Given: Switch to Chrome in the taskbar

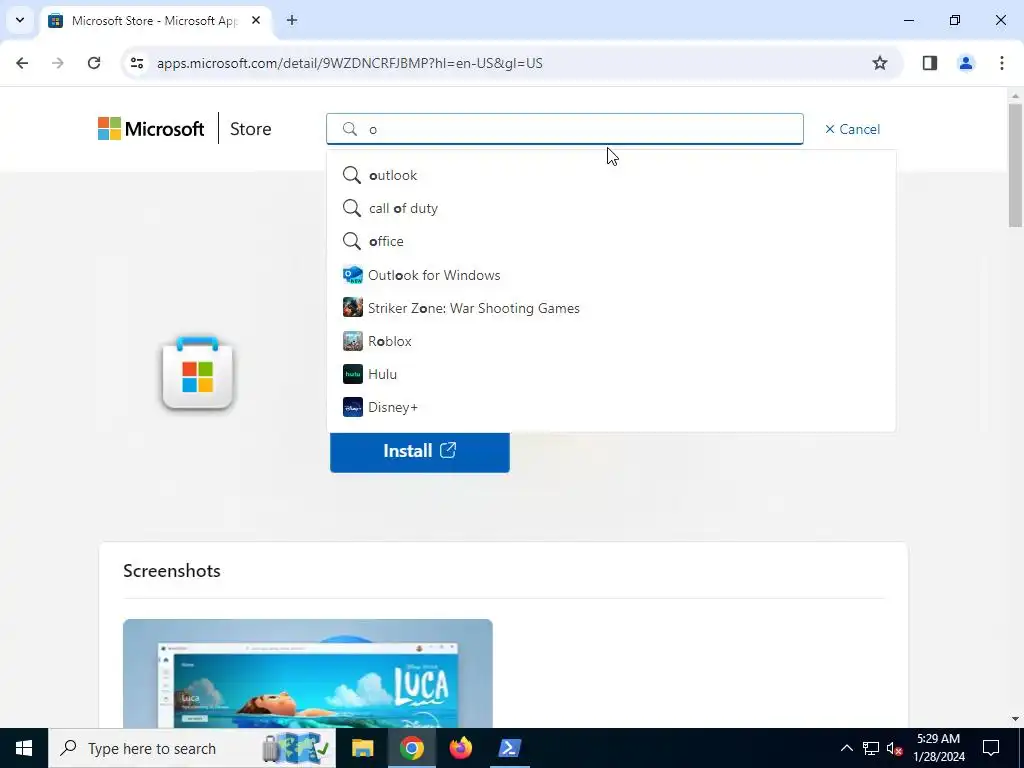Looking at the screenshot, I should 411,748.
